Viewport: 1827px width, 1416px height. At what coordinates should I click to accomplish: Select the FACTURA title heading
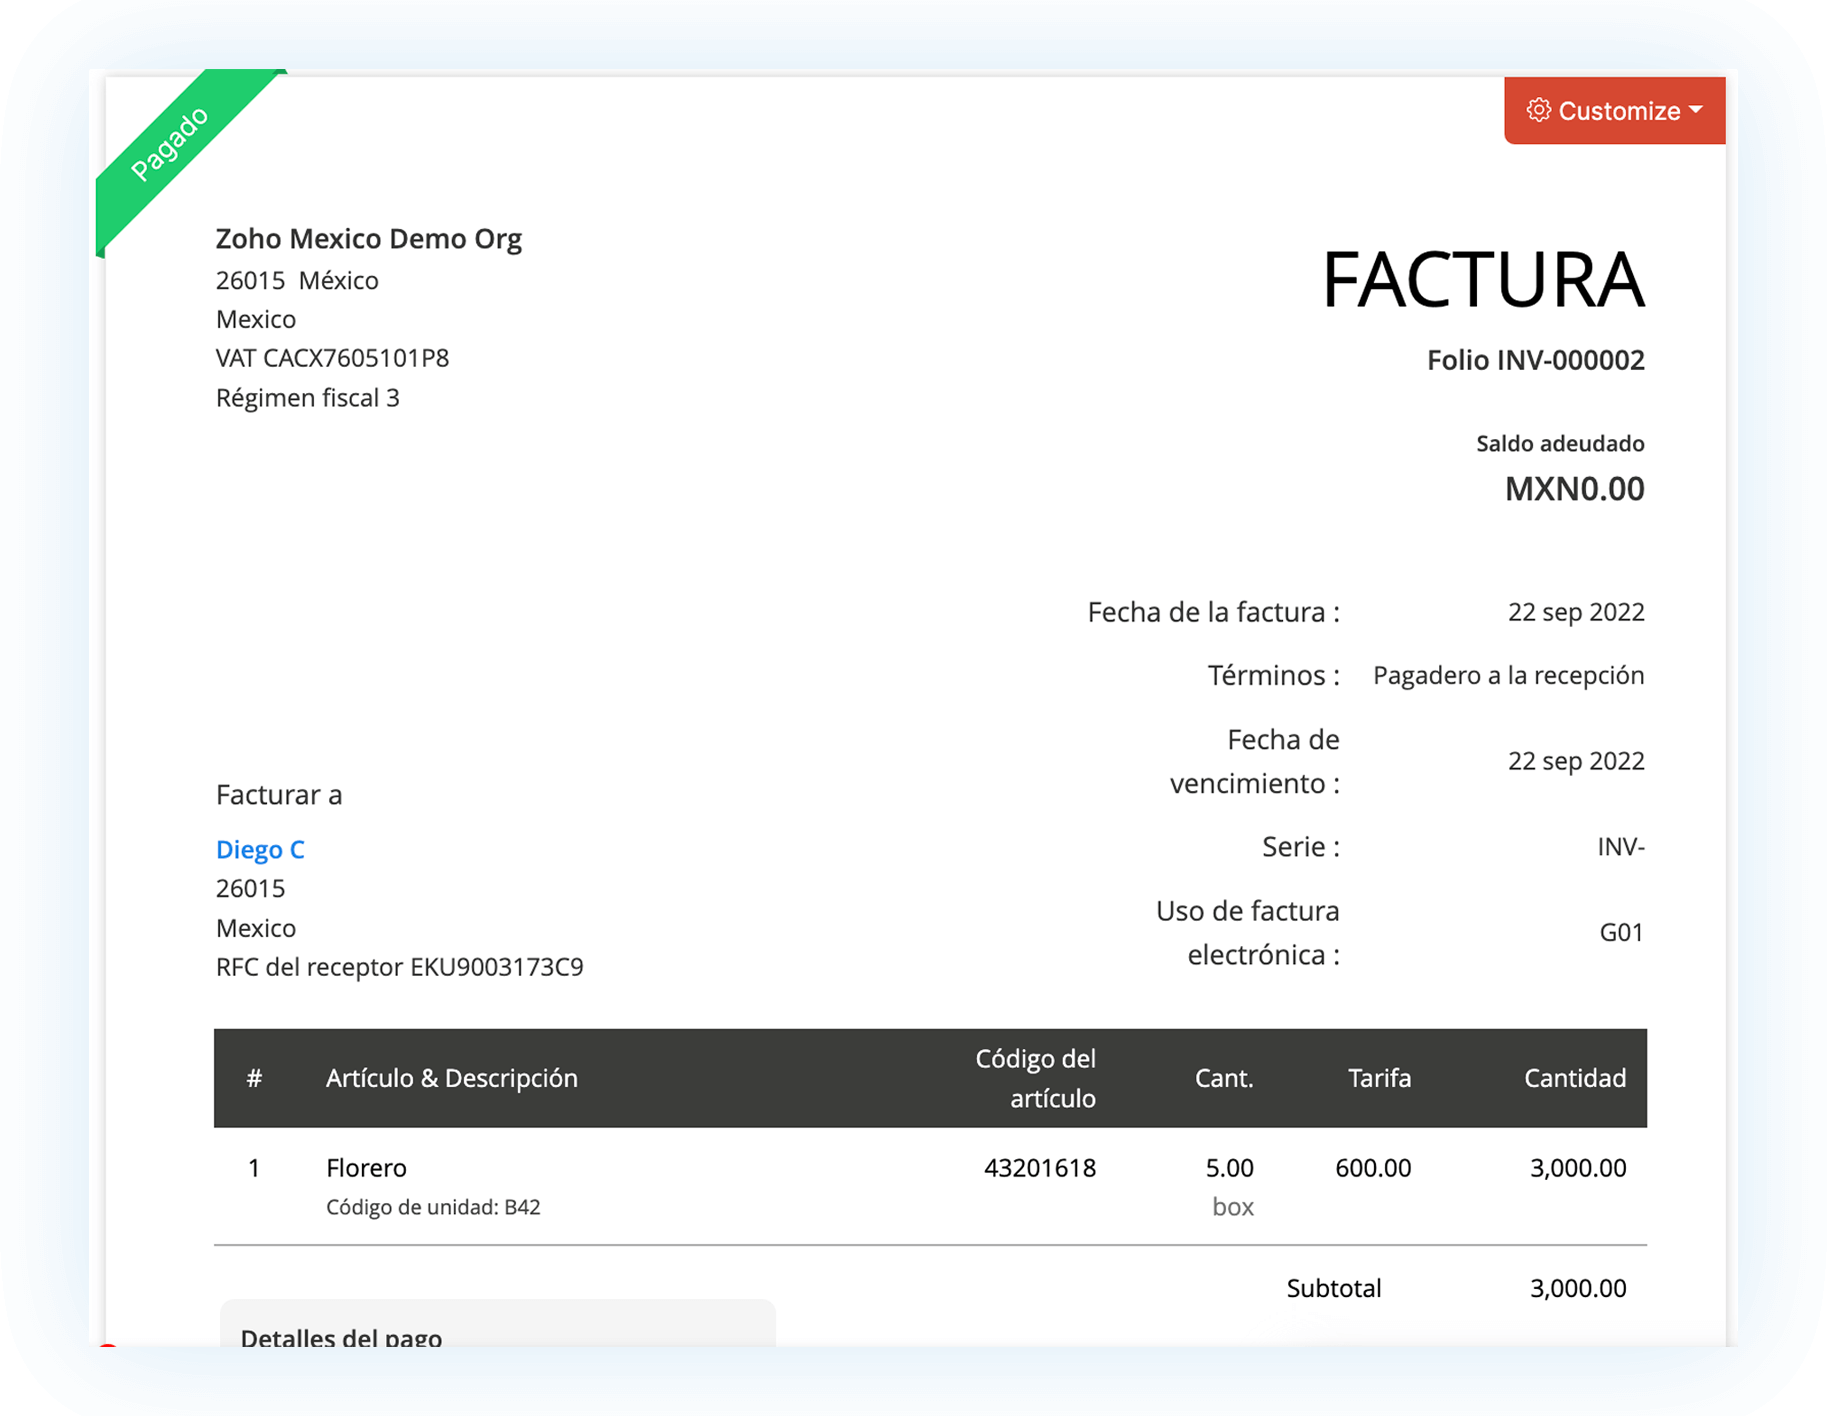(x=1482, y=280)
